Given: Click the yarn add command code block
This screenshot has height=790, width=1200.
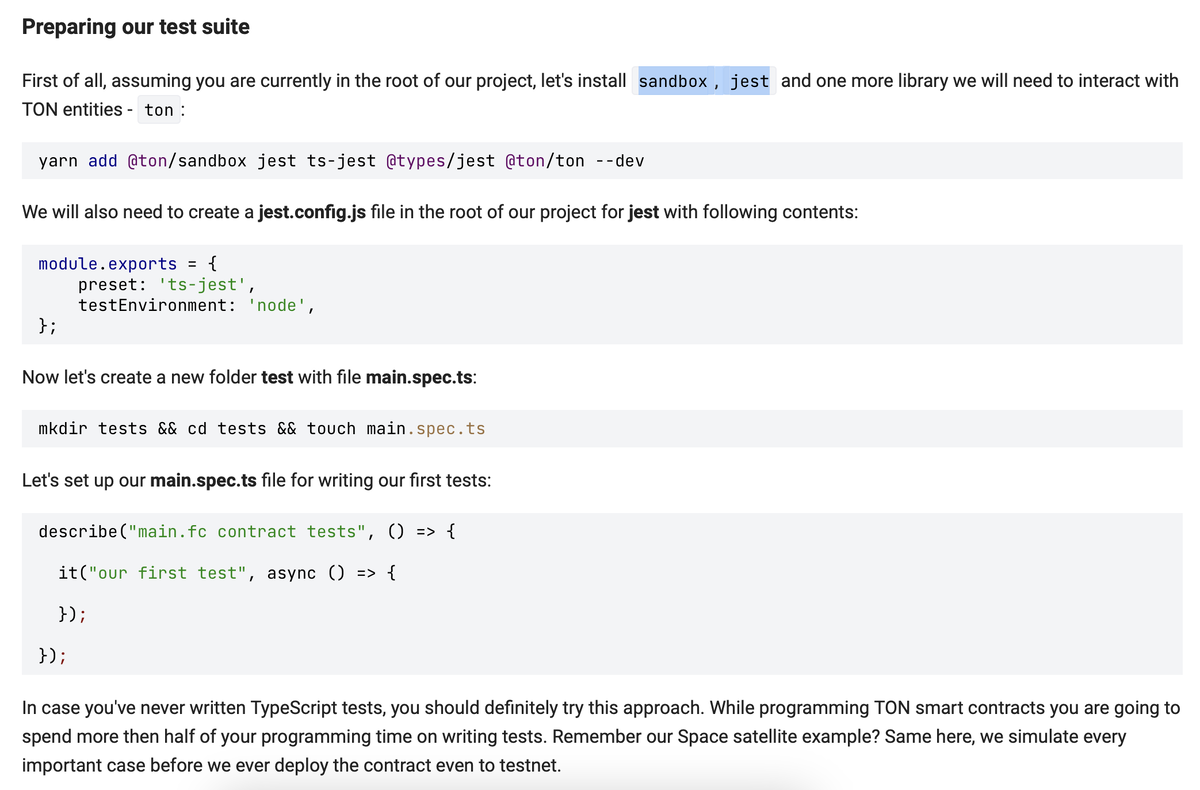Looking at the screenshot, I should coord(340,160).
